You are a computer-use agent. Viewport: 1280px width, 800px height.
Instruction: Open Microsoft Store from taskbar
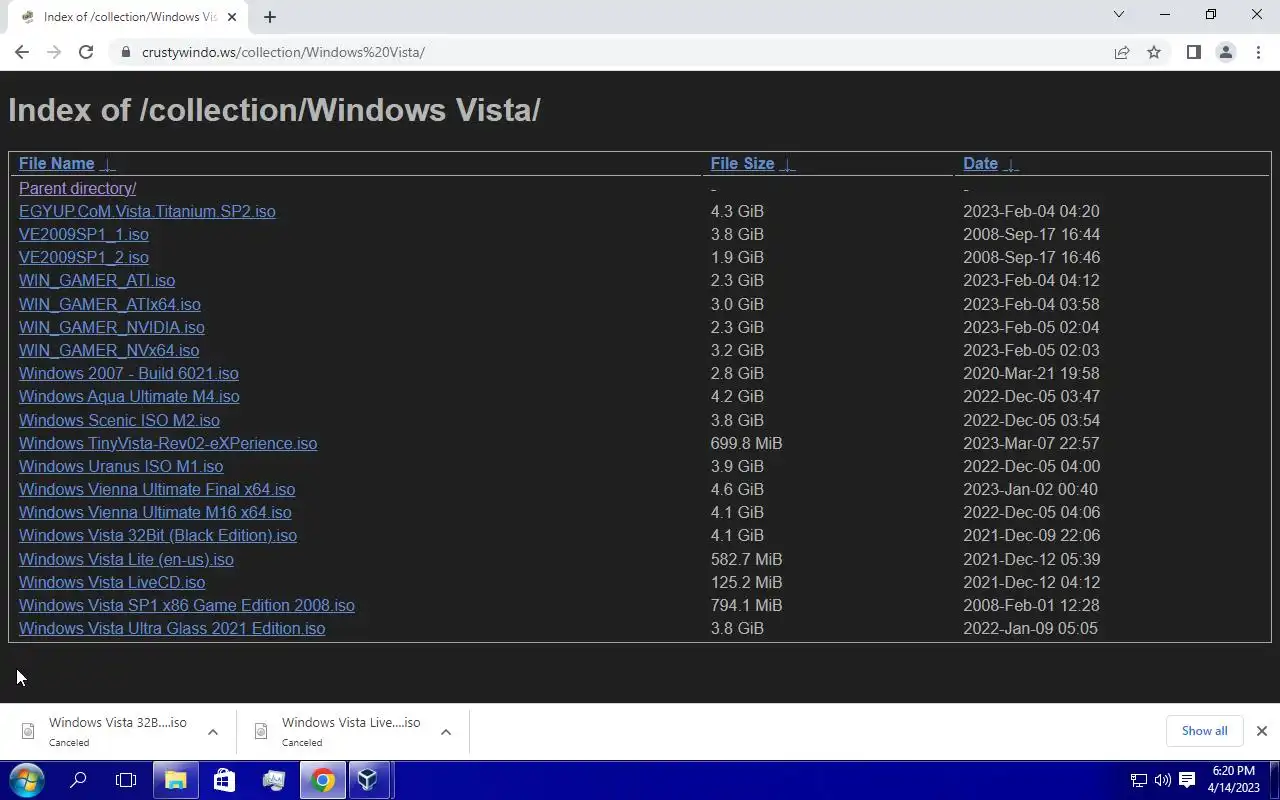tap(224, 780)
